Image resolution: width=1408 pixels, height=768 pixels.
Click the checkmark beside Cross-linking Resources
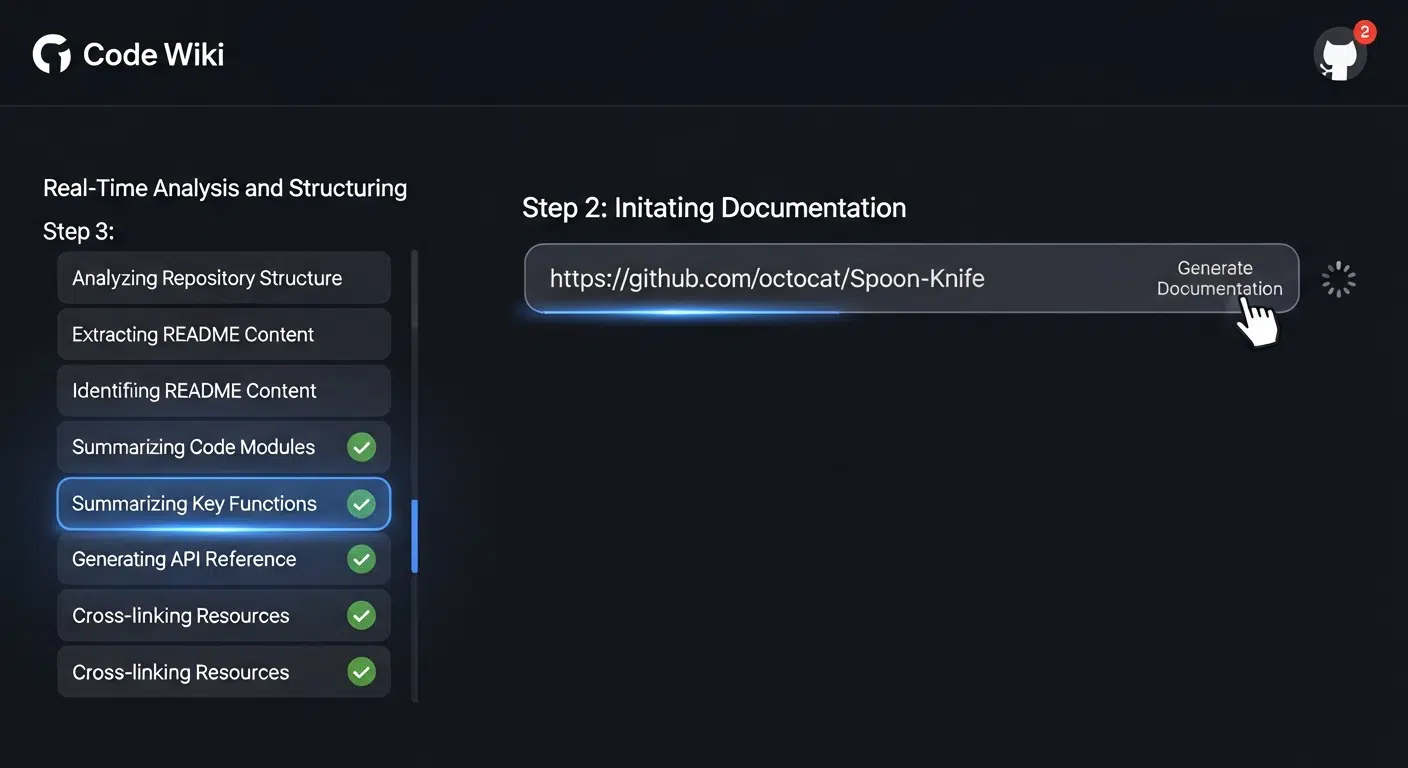(362, 615)
